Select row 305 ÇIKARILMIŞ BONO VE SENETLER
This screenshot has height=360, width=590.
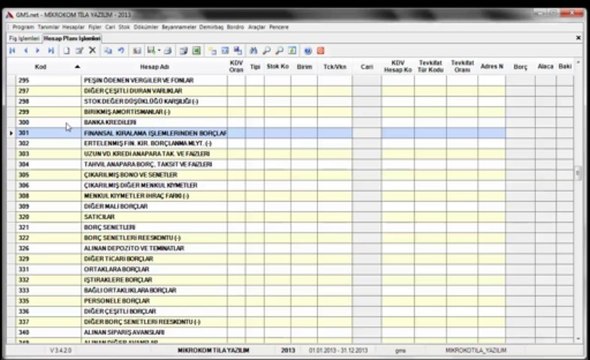click(294, 175)
